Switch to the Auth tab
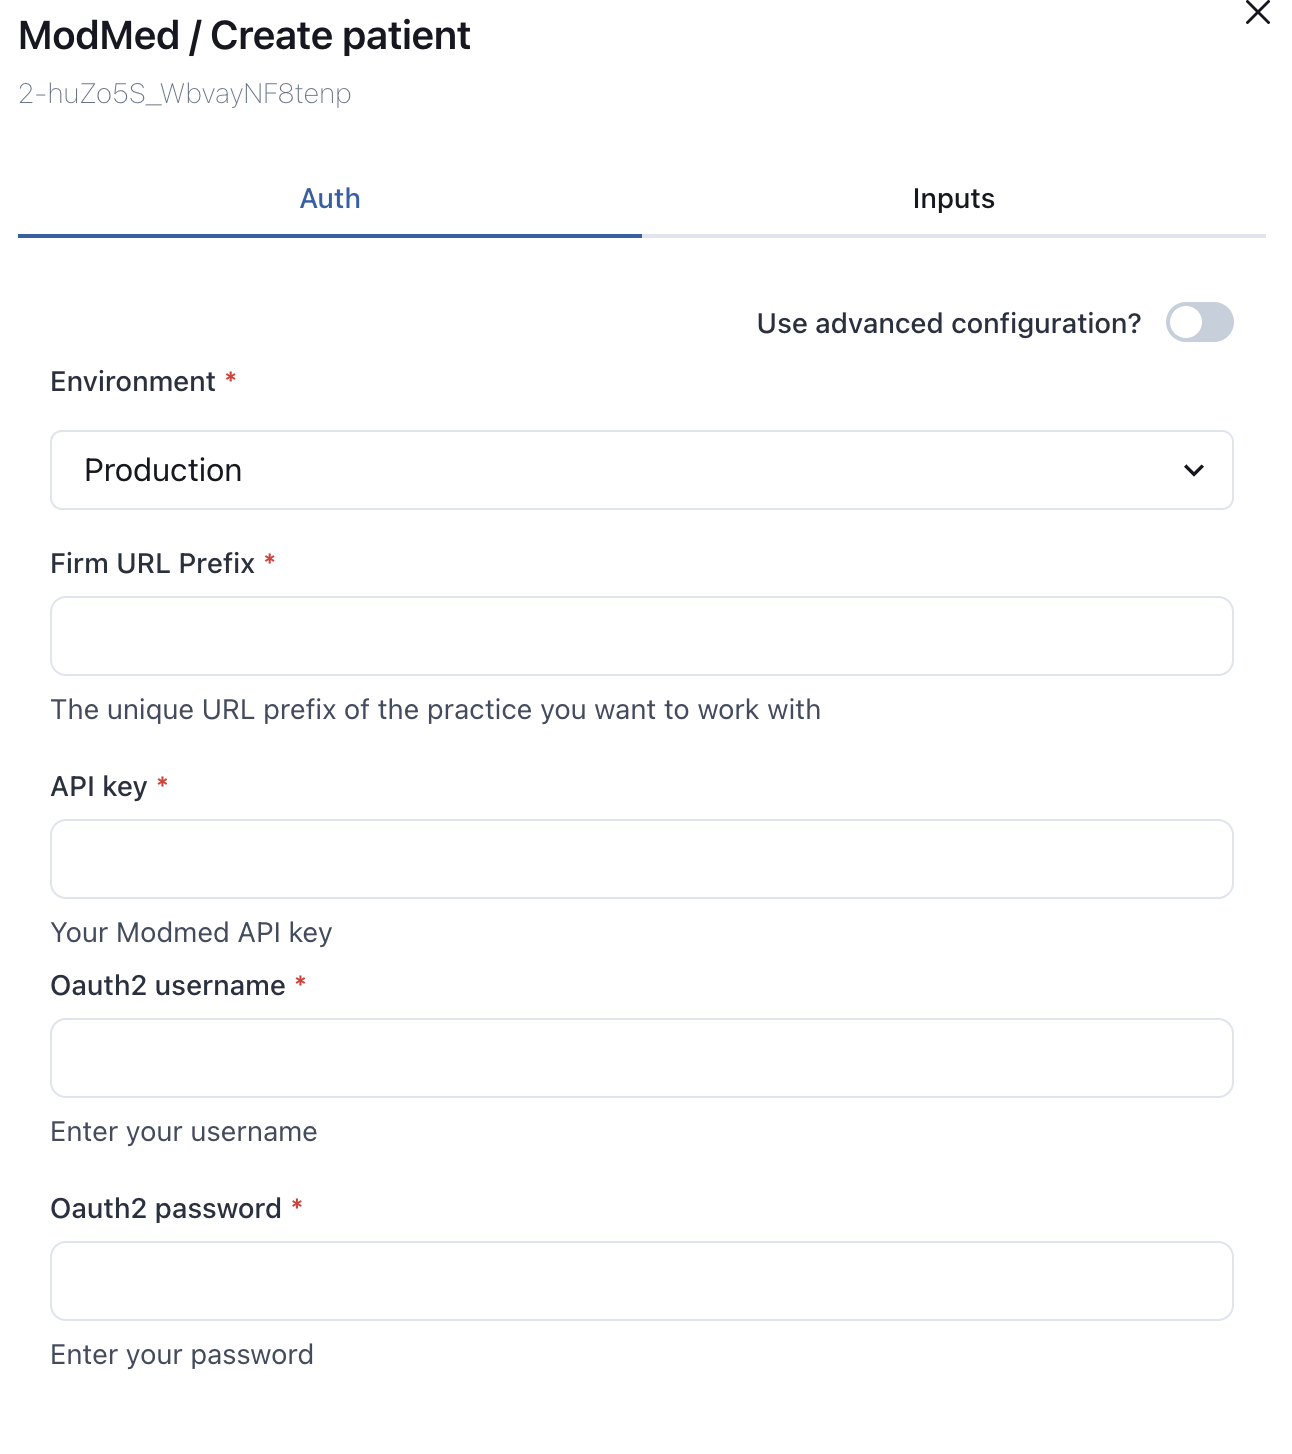Viewport: 1292px width, 1454px height. pos(330,198)
